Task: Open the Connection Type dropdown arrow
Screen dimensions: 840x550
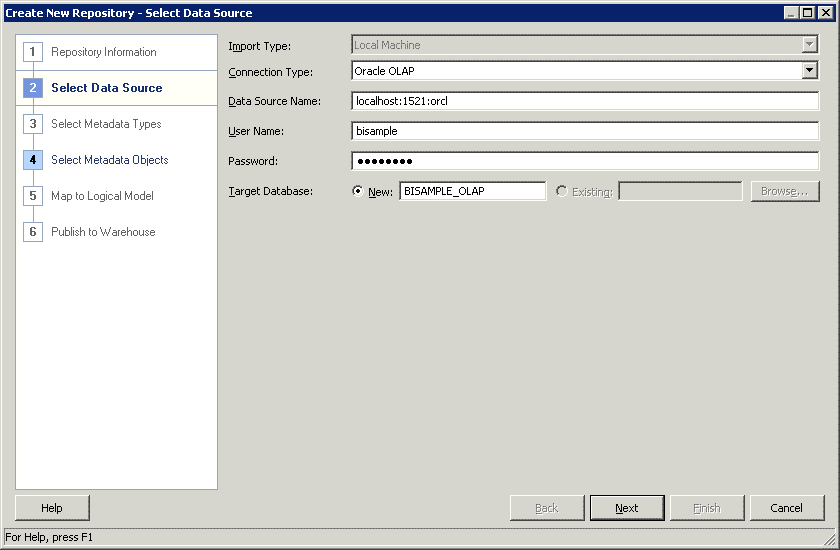Action: 809,70
